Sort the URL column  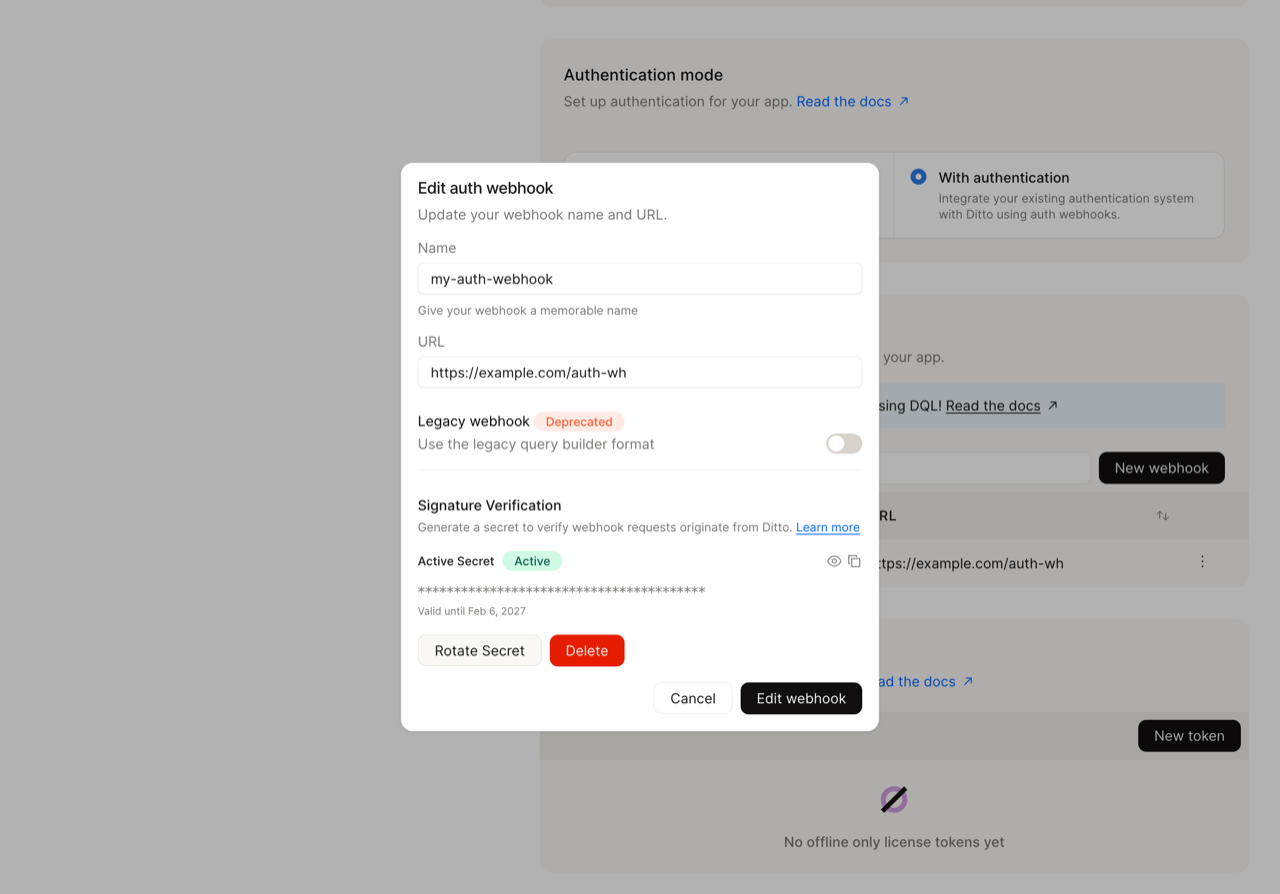[1162, 515]
